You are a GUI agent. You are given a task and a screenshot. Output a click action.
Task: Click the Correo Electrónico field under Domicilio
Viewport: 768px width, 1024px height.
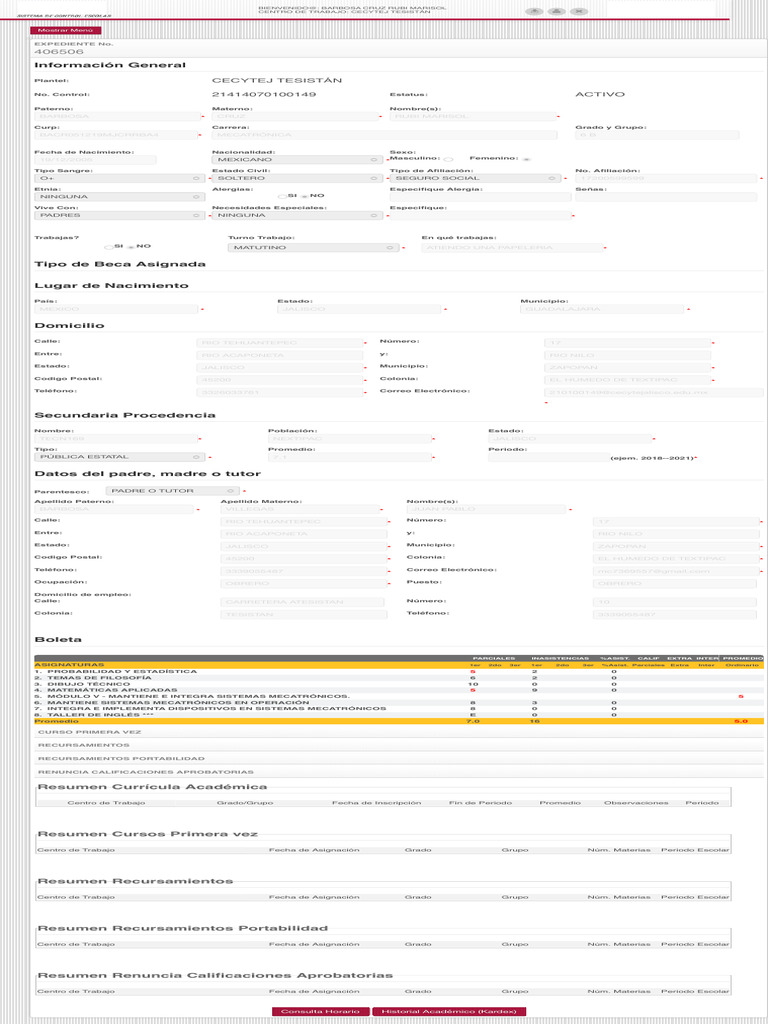654,392
